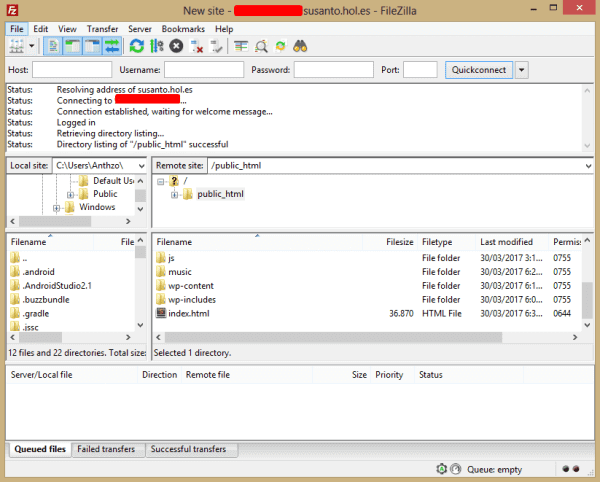Open the Server menu

tap(140, 29)
